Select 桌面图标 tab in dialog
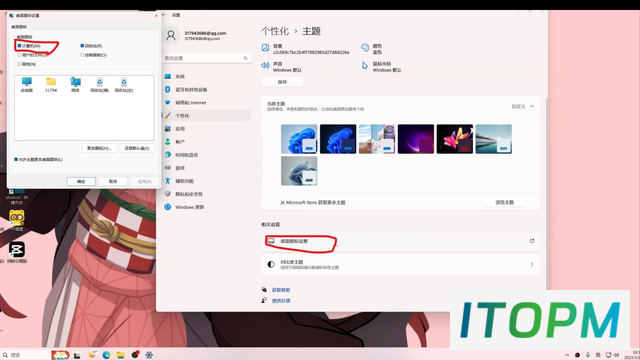The height and width of the screenshot is (360, 640). tap(19, 27)
